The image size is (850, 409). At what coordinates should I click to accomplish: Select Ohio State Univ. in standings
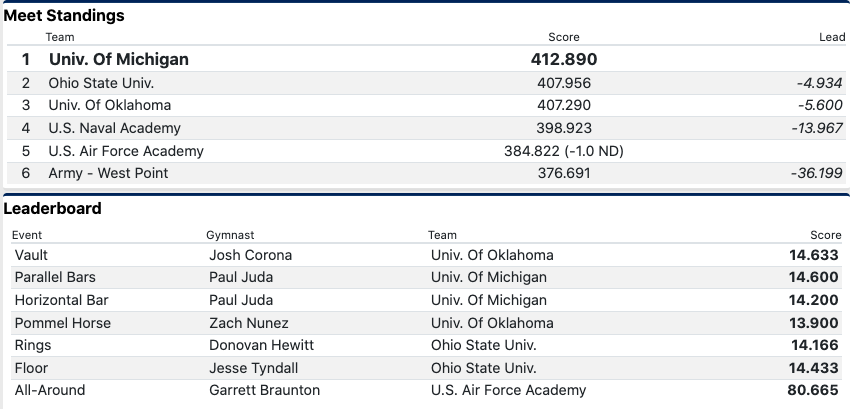click(x=101, y=83)
